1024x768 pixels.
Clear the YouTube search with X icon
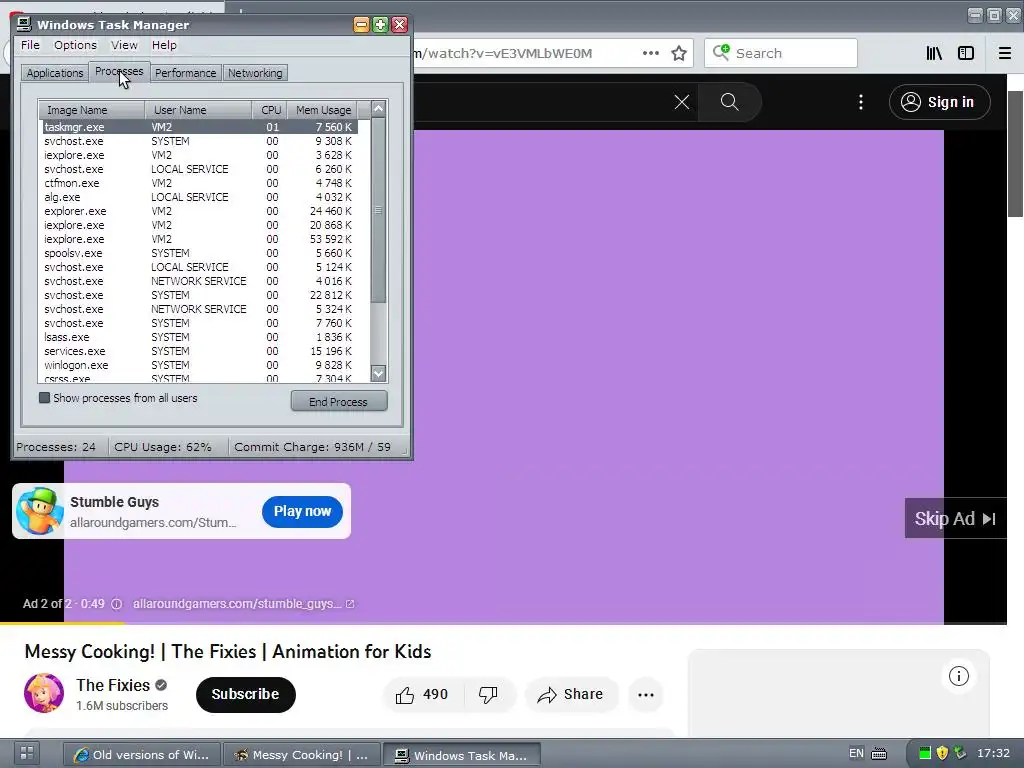(682, 102)
